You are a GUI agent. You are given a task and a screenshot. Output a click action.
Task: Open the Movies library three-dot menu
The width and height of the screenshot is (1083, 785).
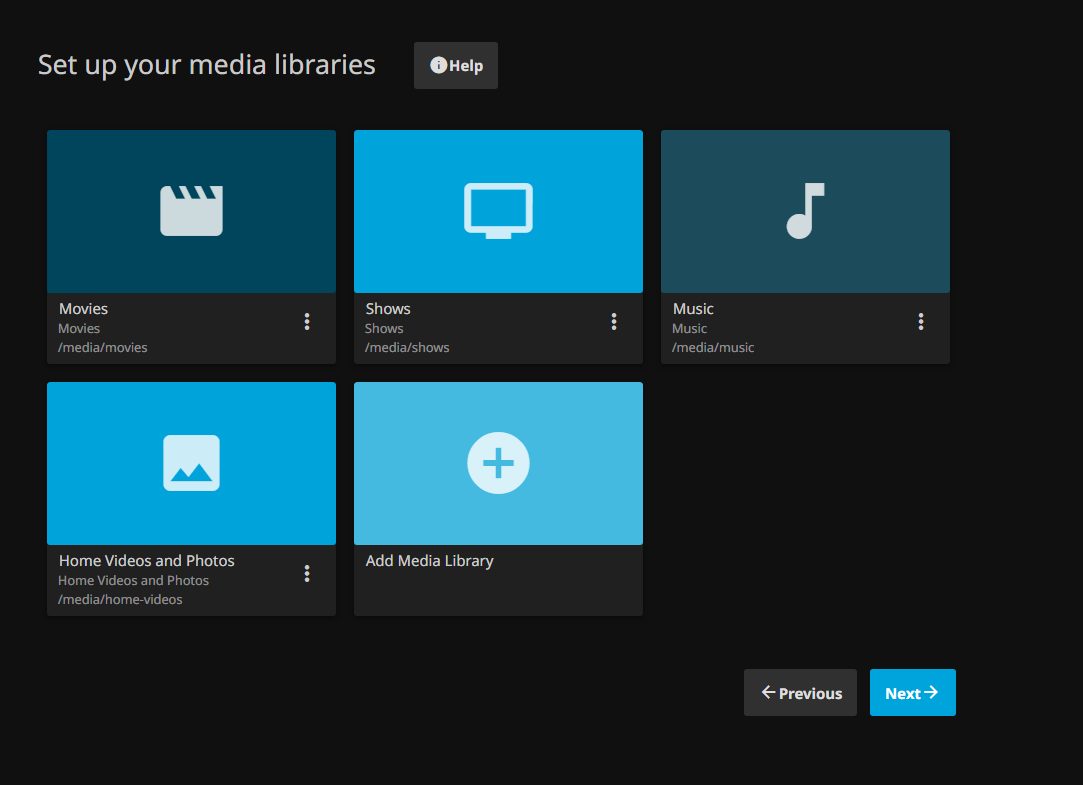point(307,322)
